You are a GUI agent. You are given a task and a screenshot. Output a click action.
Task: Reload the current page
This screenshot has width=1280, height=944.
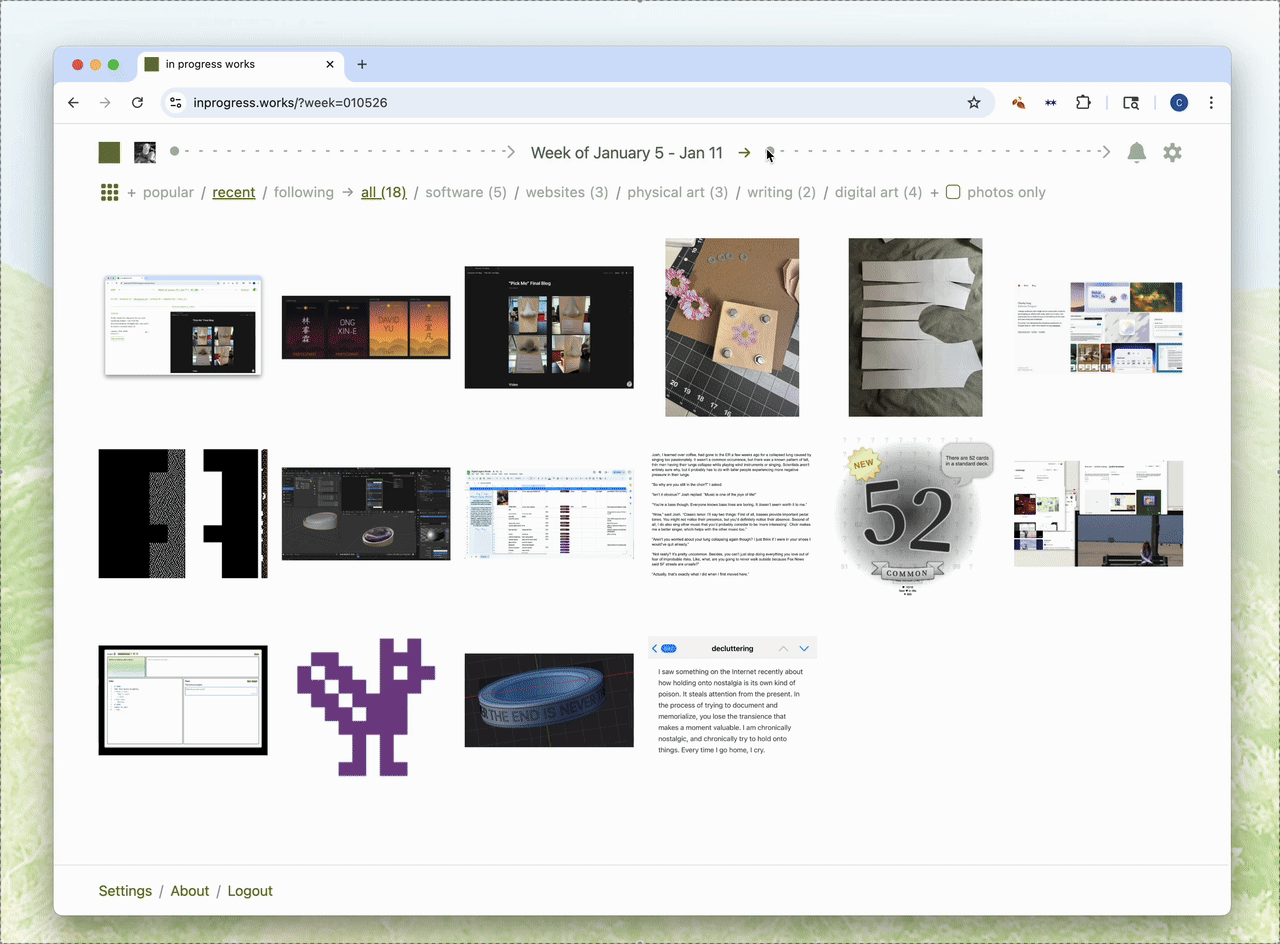pos(138,103)
